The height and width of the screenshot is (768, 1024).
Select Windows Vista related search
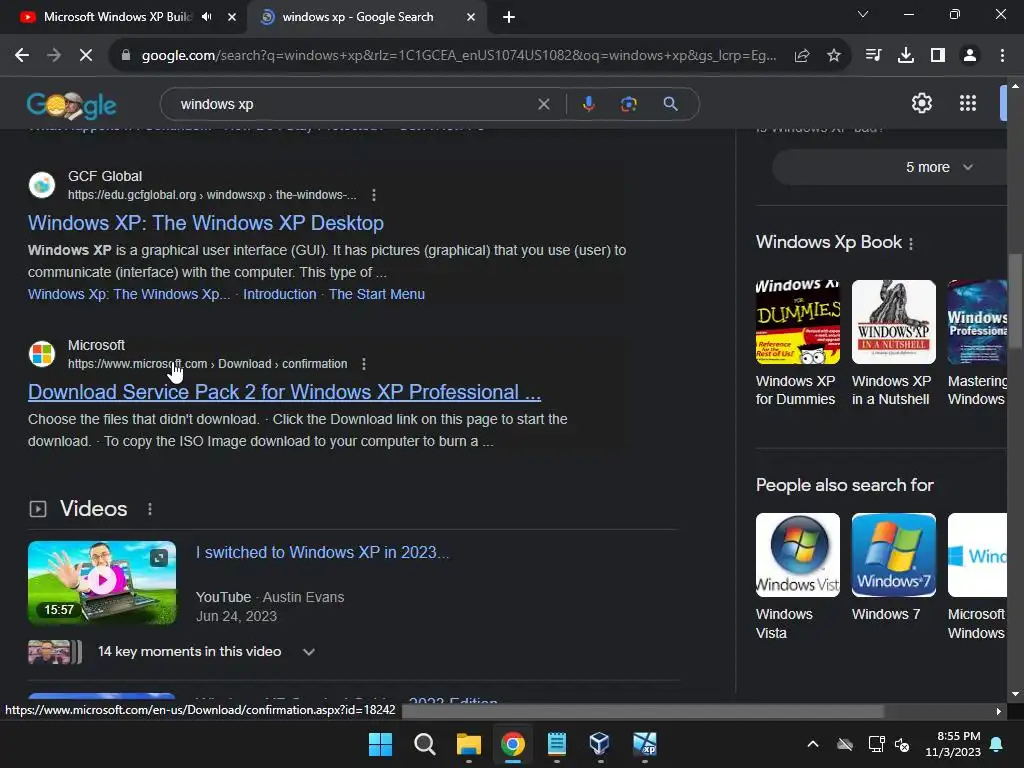pyautogui.click(x=797, y=577)
